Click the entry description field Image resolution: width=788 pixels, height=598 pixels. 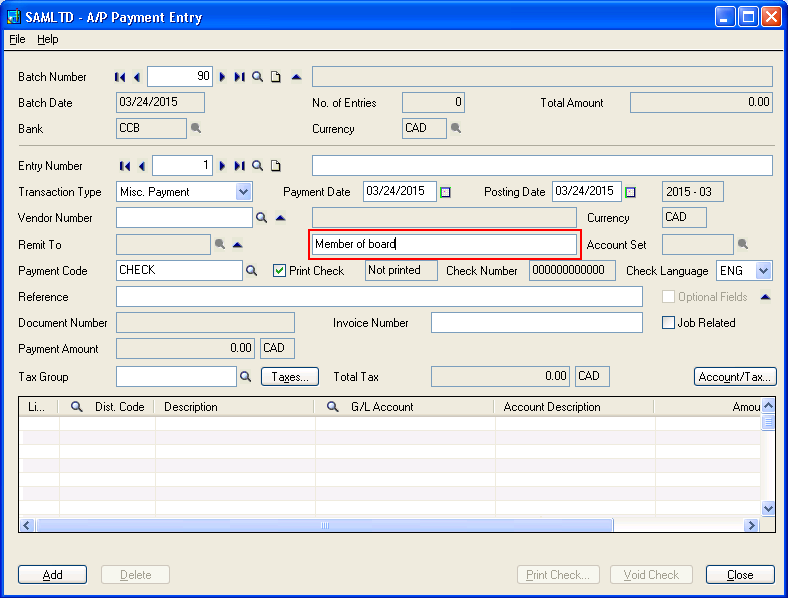542,165
